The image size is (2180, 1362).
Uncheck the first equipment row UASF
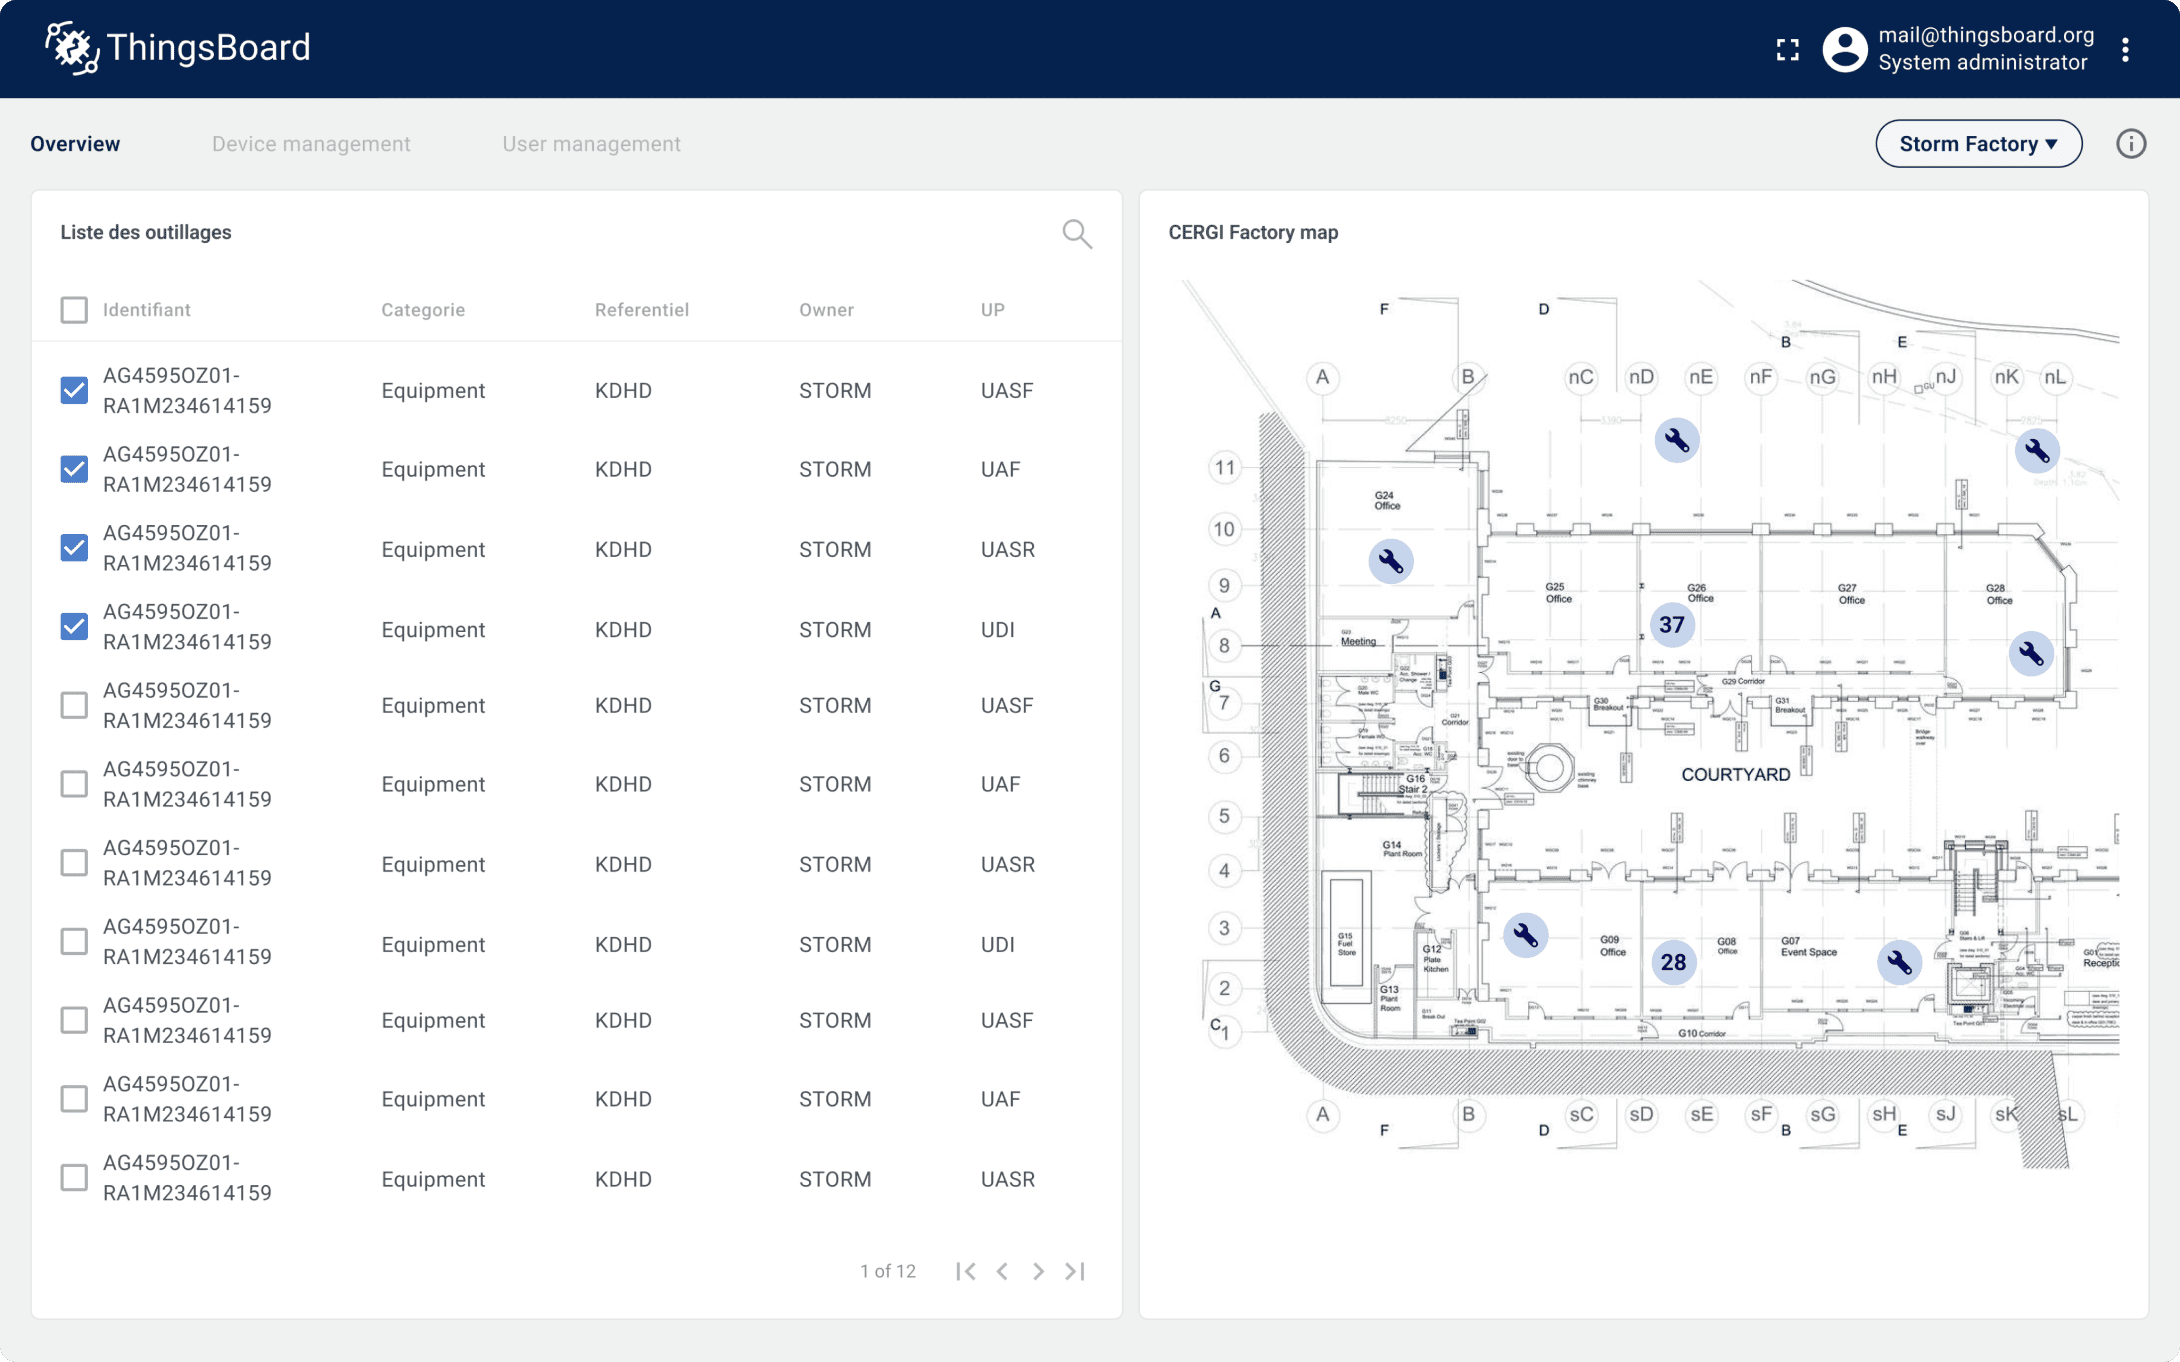[74, 390]
